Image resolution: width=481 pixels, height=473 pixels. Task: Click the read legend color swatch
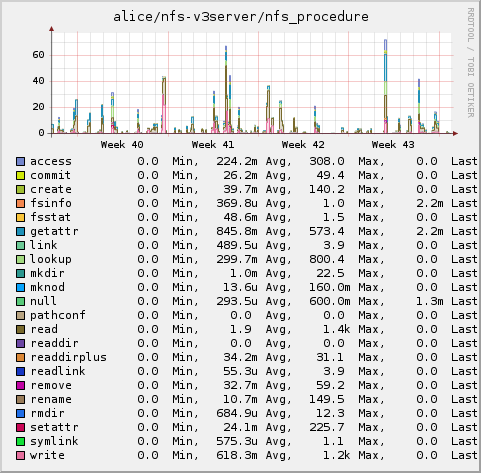[x=20, y=330]
